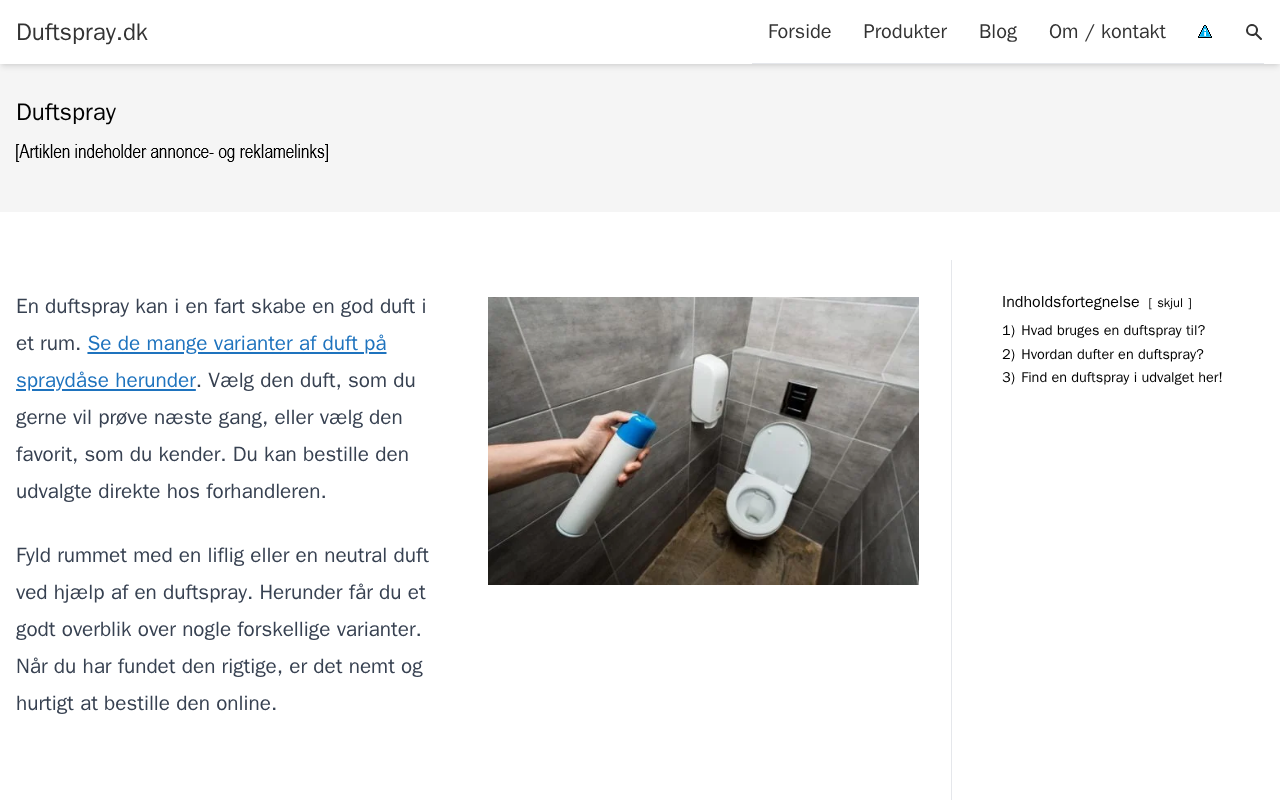Jump to Hvad bruges en duftspray til?
This screenshot has width=1280, height=800.
(1113, 331)
